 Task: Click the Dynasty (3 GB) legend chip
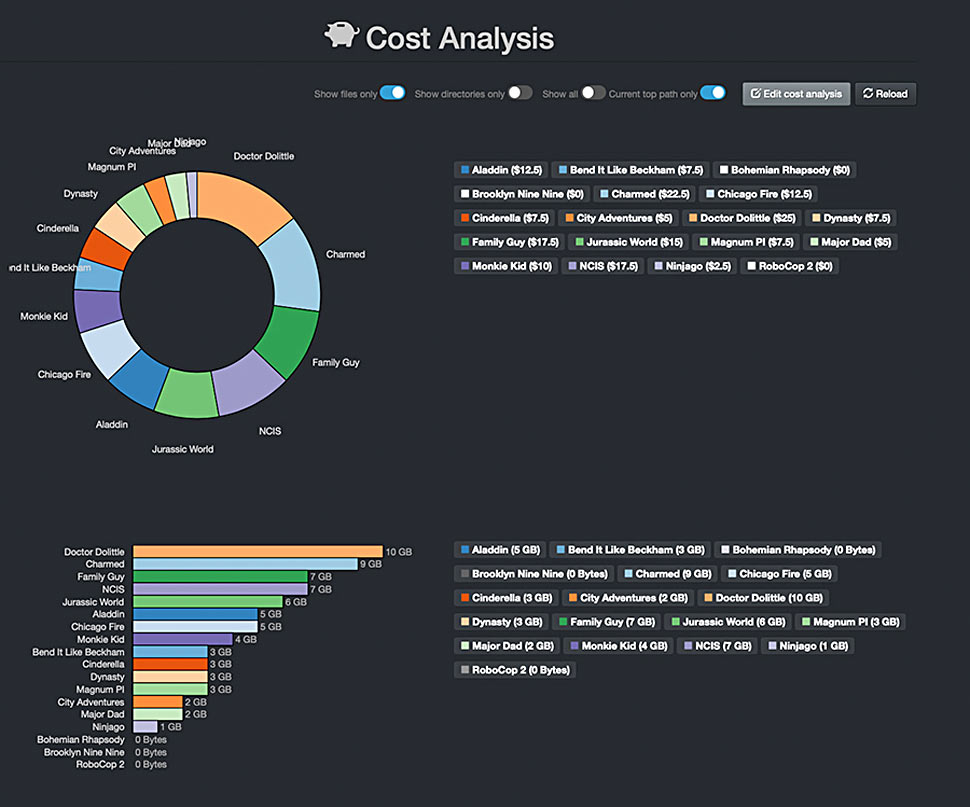click(501, 622)
